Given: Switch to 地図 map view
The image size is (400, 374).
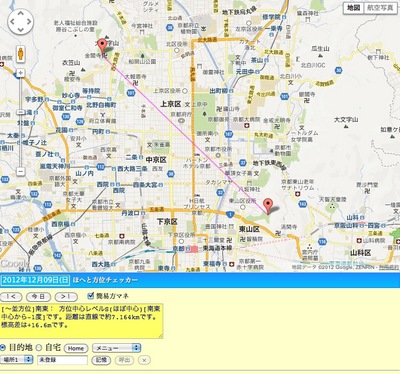Looking at the screenshot, I should point(354,8).
